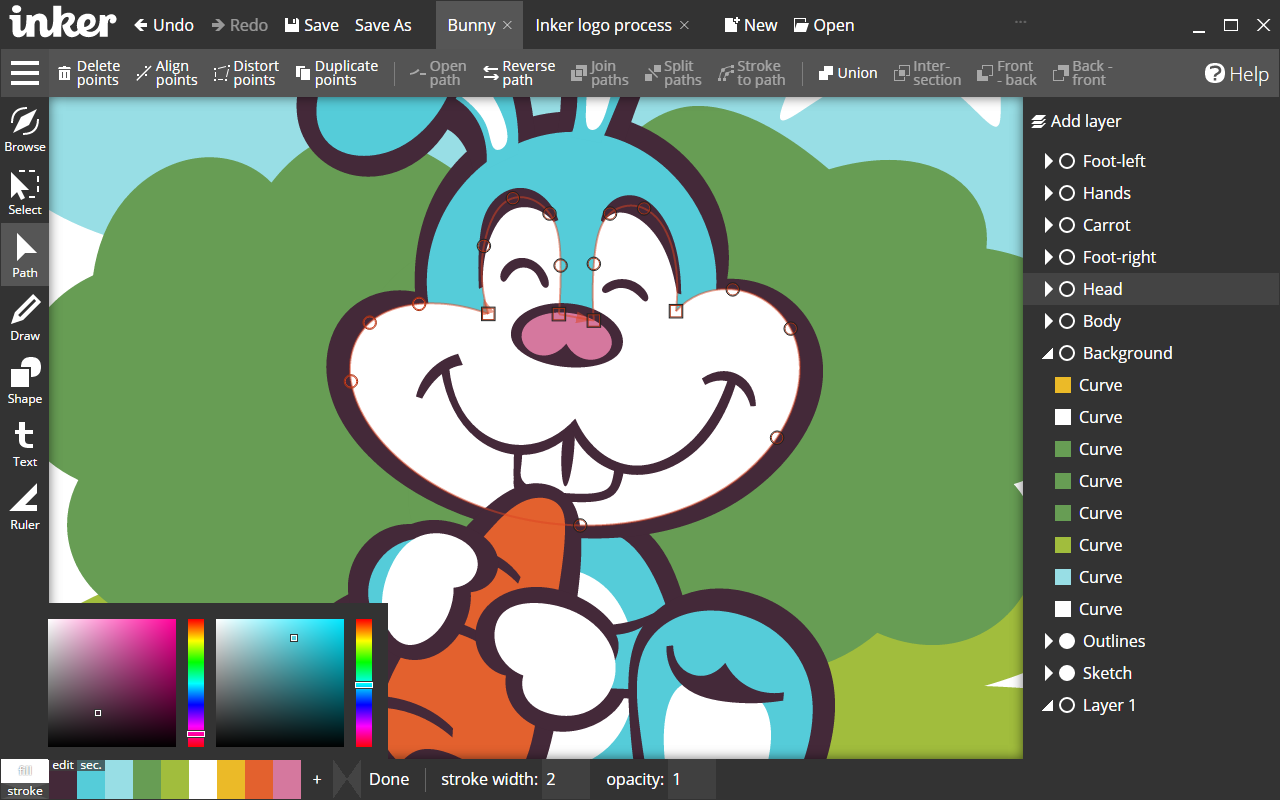The height and width of the screenshot is (800, 1280).
Task: Select the Draw tool
Action: [x=24, y=318]
